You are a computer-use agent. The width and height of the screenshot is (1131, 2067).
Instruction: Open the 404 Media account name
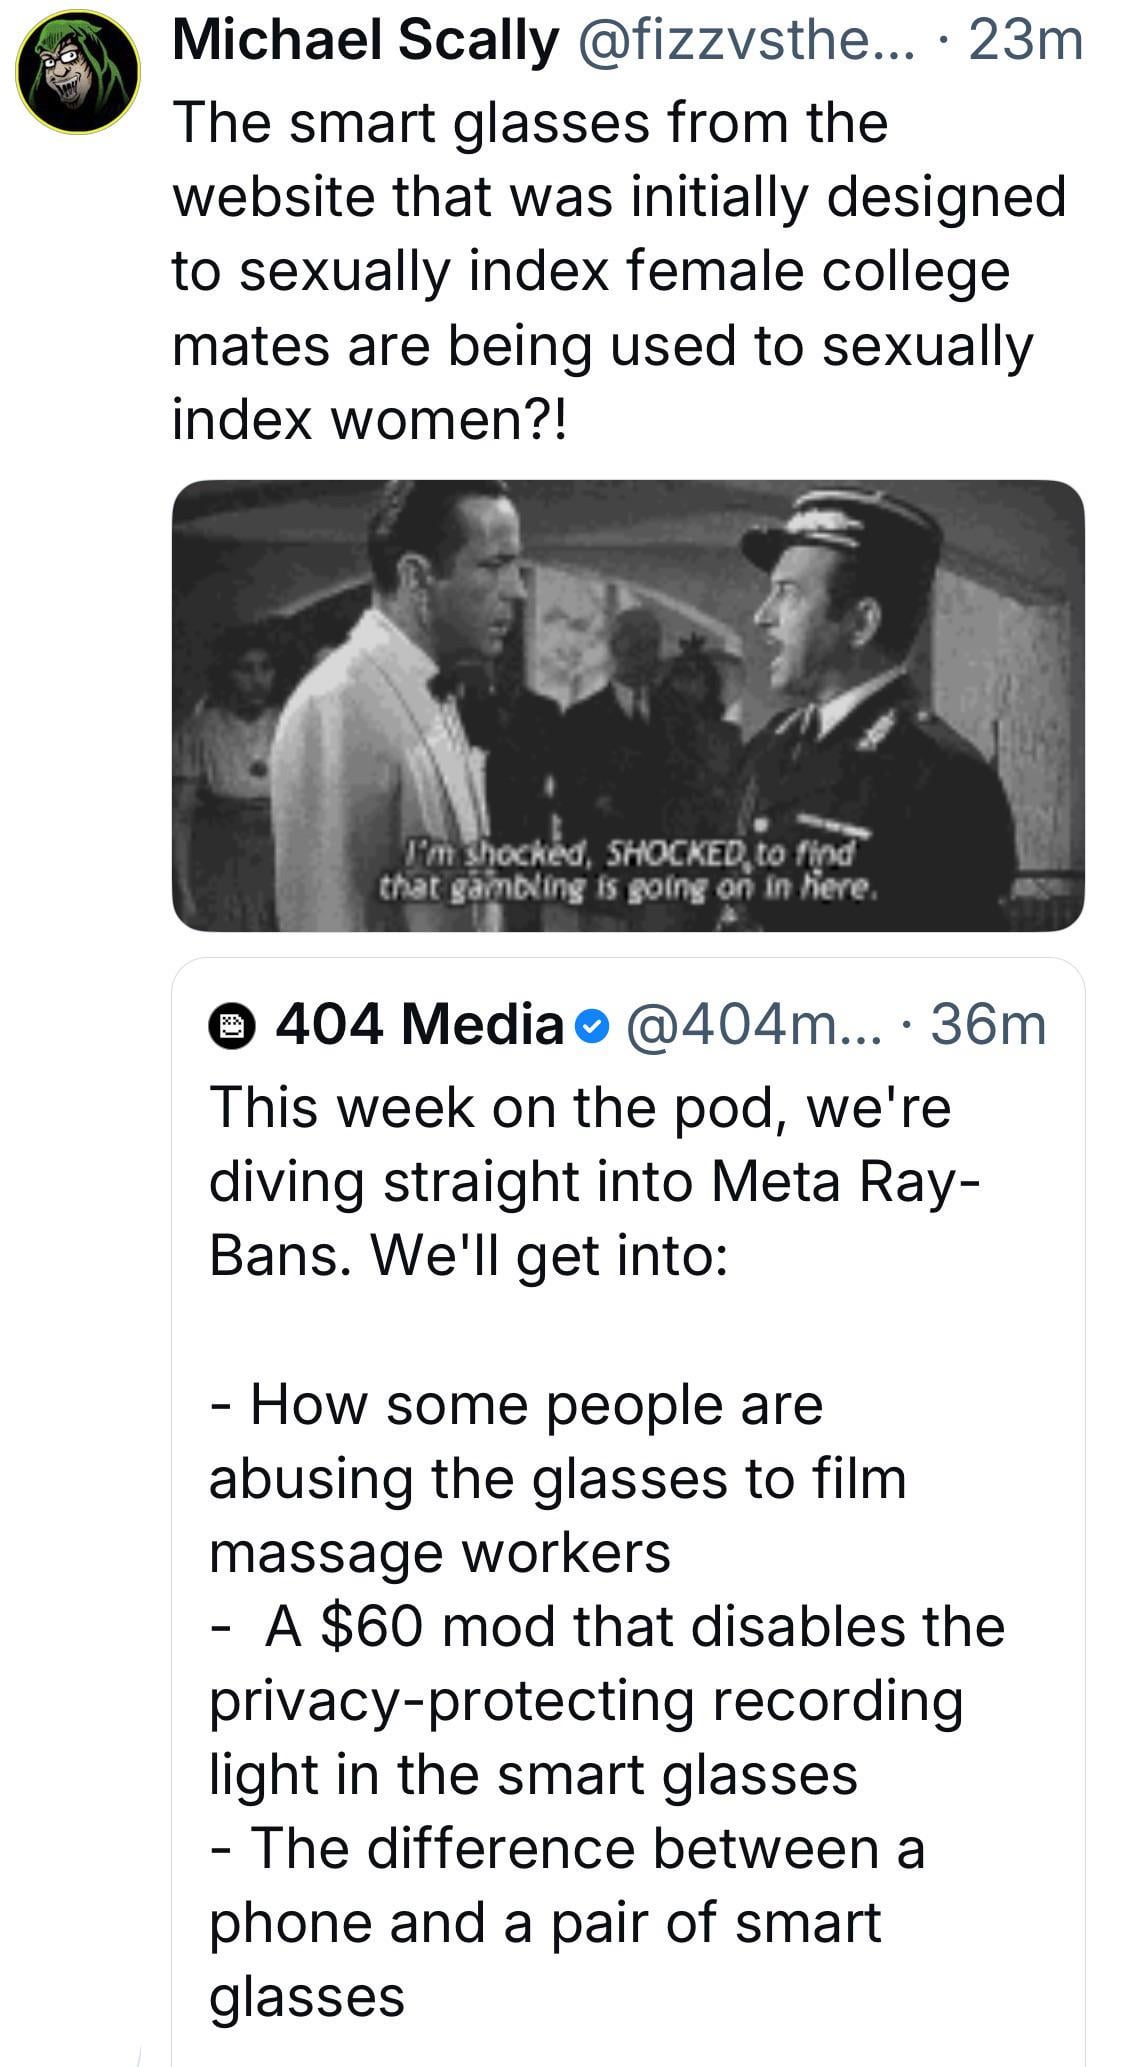point(420,1026)
